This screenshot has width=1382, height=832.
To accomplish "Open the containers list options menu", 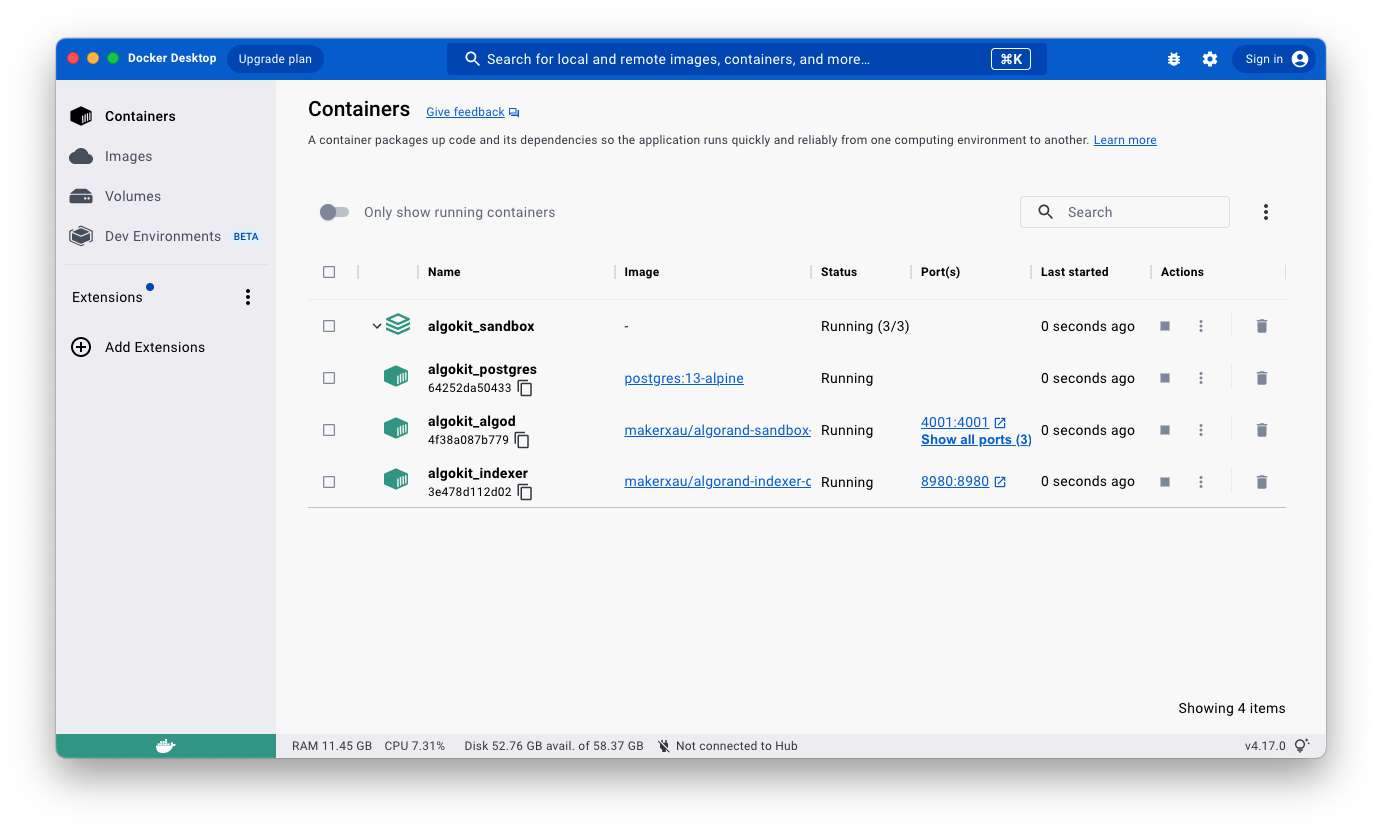I will pos(1265,212).
